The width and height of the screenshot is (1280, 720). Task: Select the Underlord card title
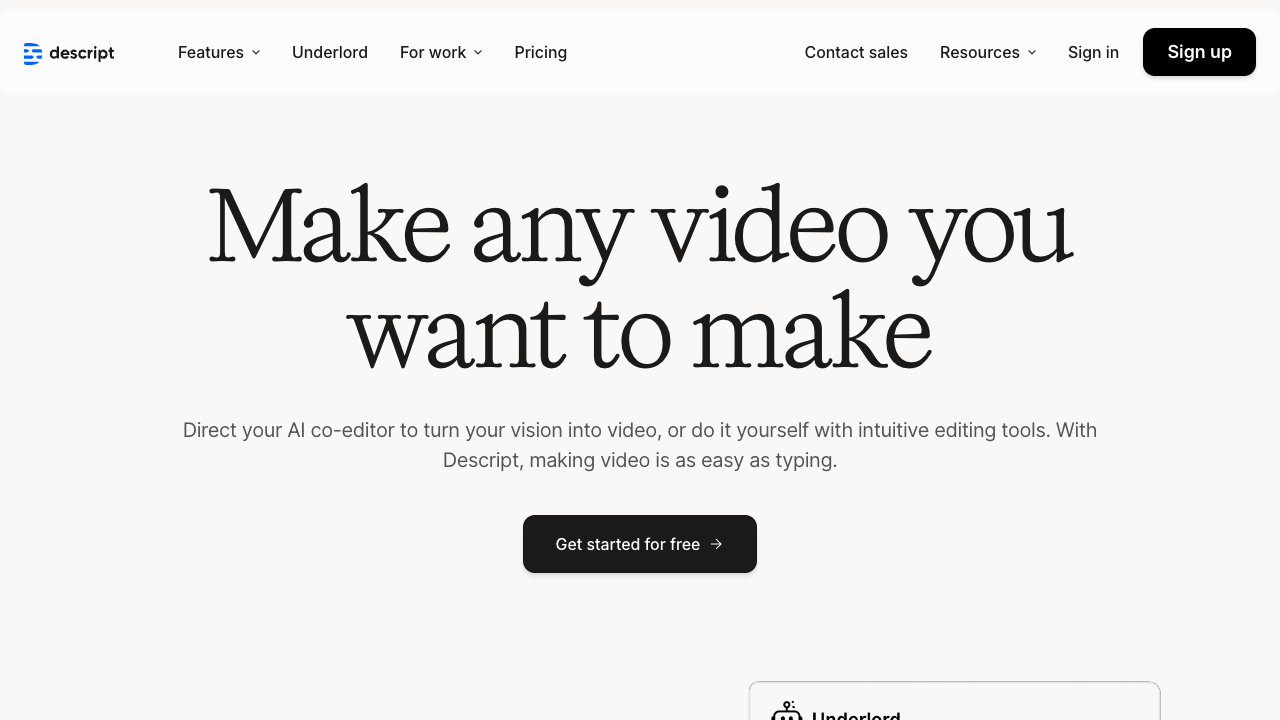tap(856, 715)
